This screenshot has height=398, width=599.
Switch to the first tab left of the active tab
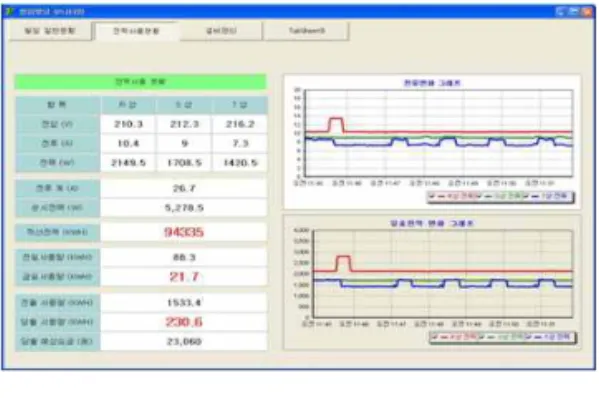50,31
